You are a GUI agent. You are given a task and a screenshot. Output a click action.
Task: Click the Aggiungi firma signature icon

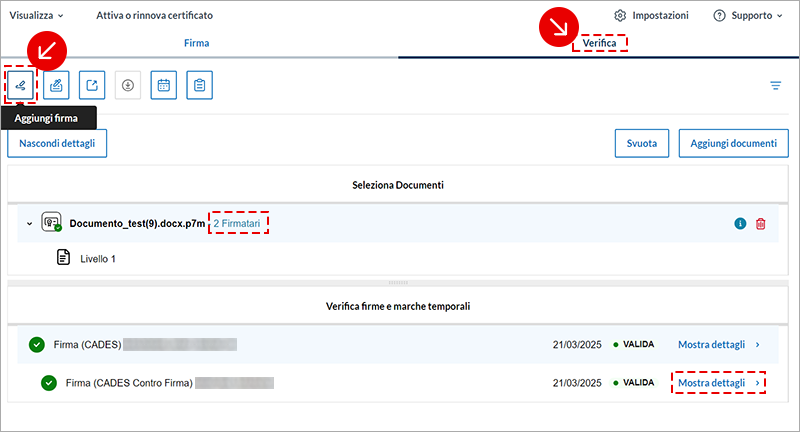point(21,85)
